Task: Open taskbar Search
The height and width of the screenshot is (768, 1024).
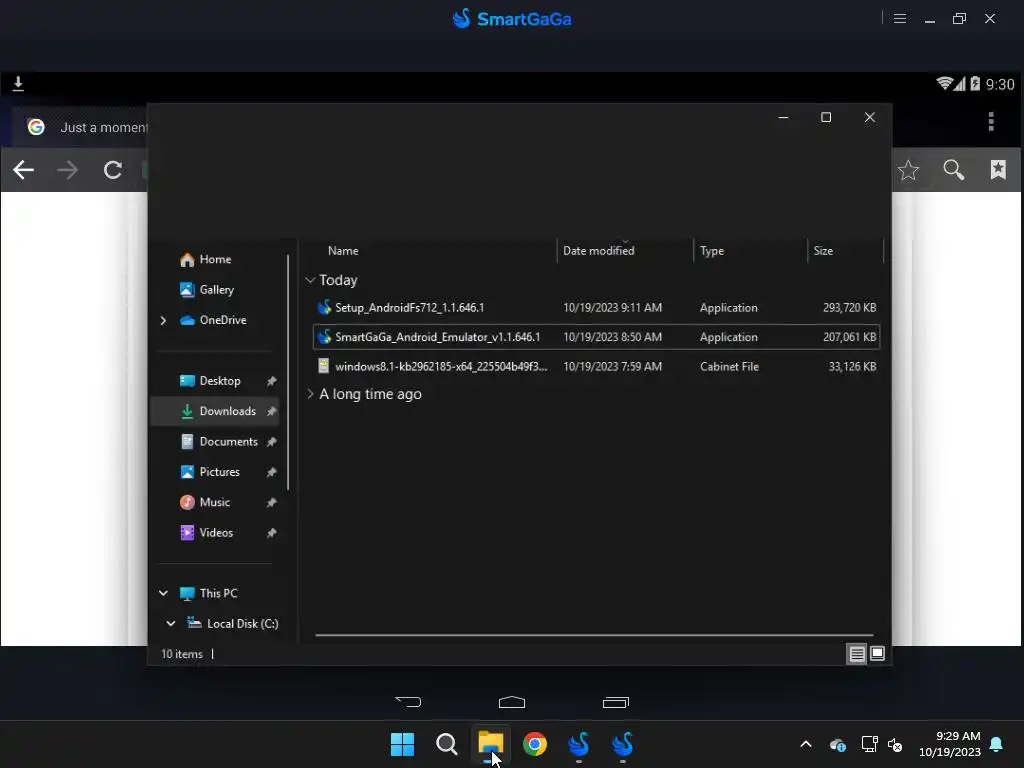Action: [x=447, y=744]
